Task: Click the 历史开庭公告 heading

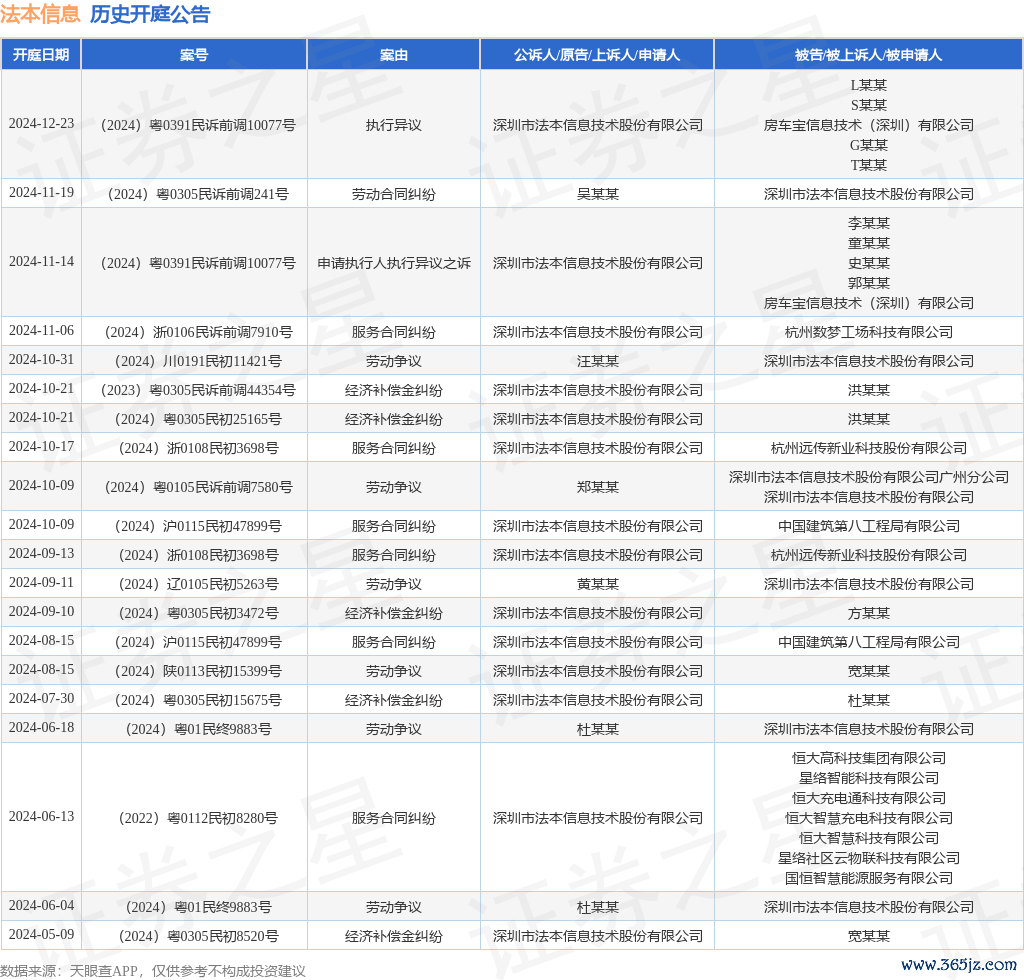Action: coord(150,14)
